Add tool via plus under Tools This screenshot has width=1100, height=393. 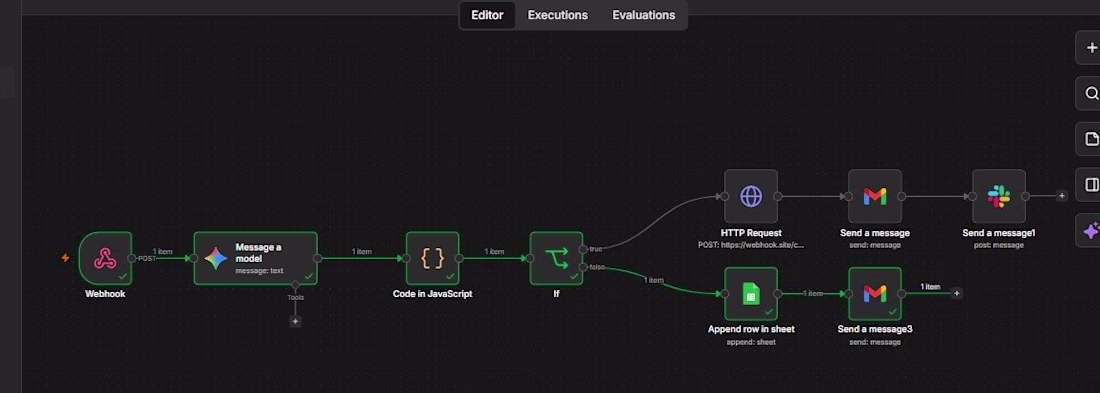point(295,321)
